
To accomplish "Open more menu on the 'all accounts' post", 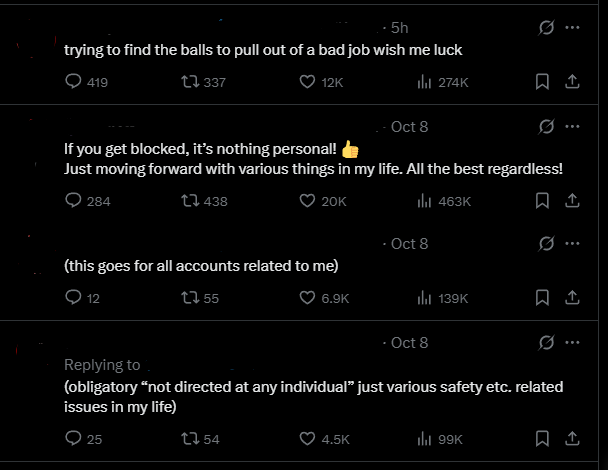I will [572, 244].
